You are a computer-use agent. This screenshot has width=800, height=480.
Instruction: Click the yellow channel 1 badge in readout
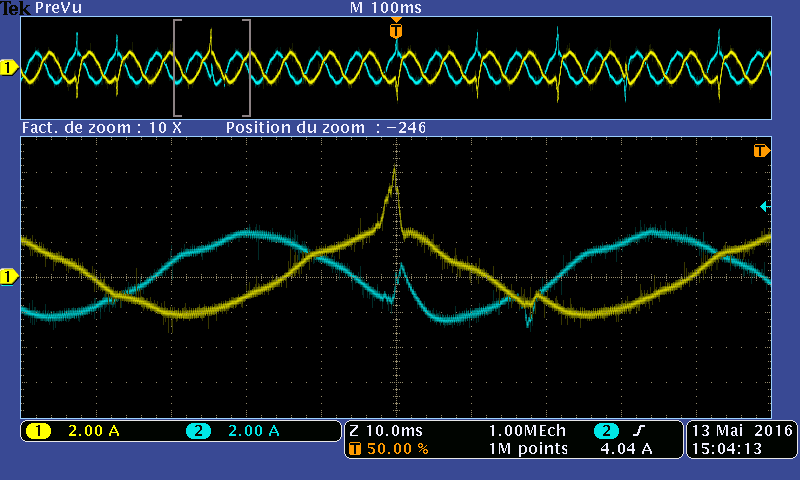38,431
